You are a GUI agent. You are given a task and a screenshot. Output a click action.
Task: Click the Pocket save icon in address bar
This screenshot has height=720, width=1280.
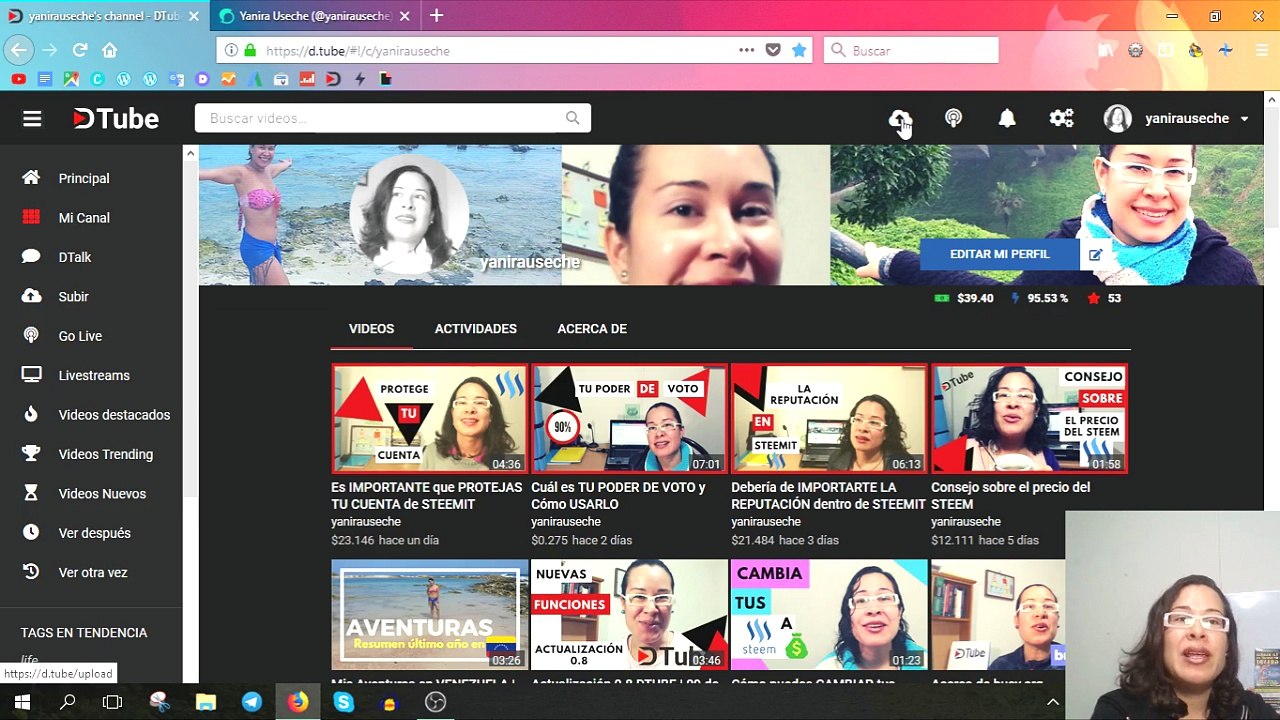click(x=773, y=51)
